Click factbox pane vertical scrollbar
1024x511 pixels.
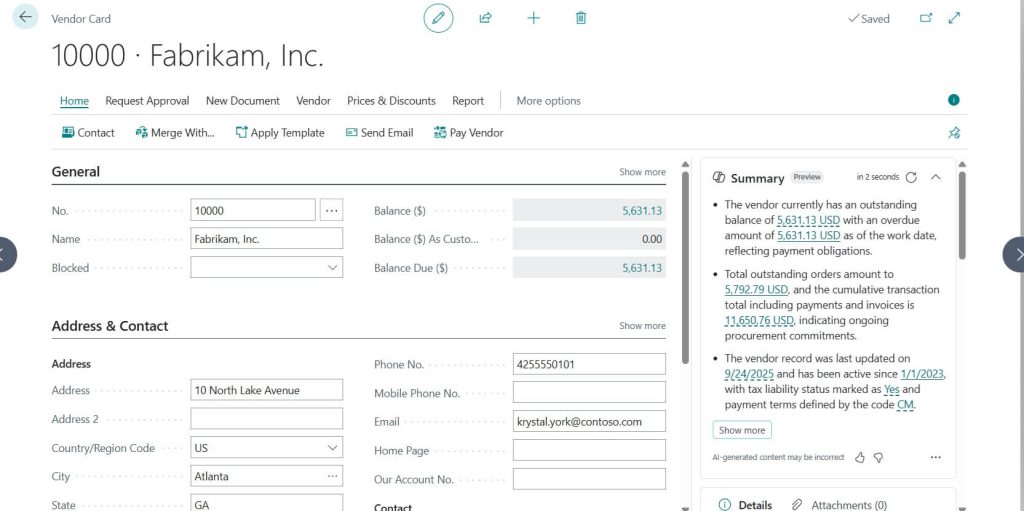point(962,216)
